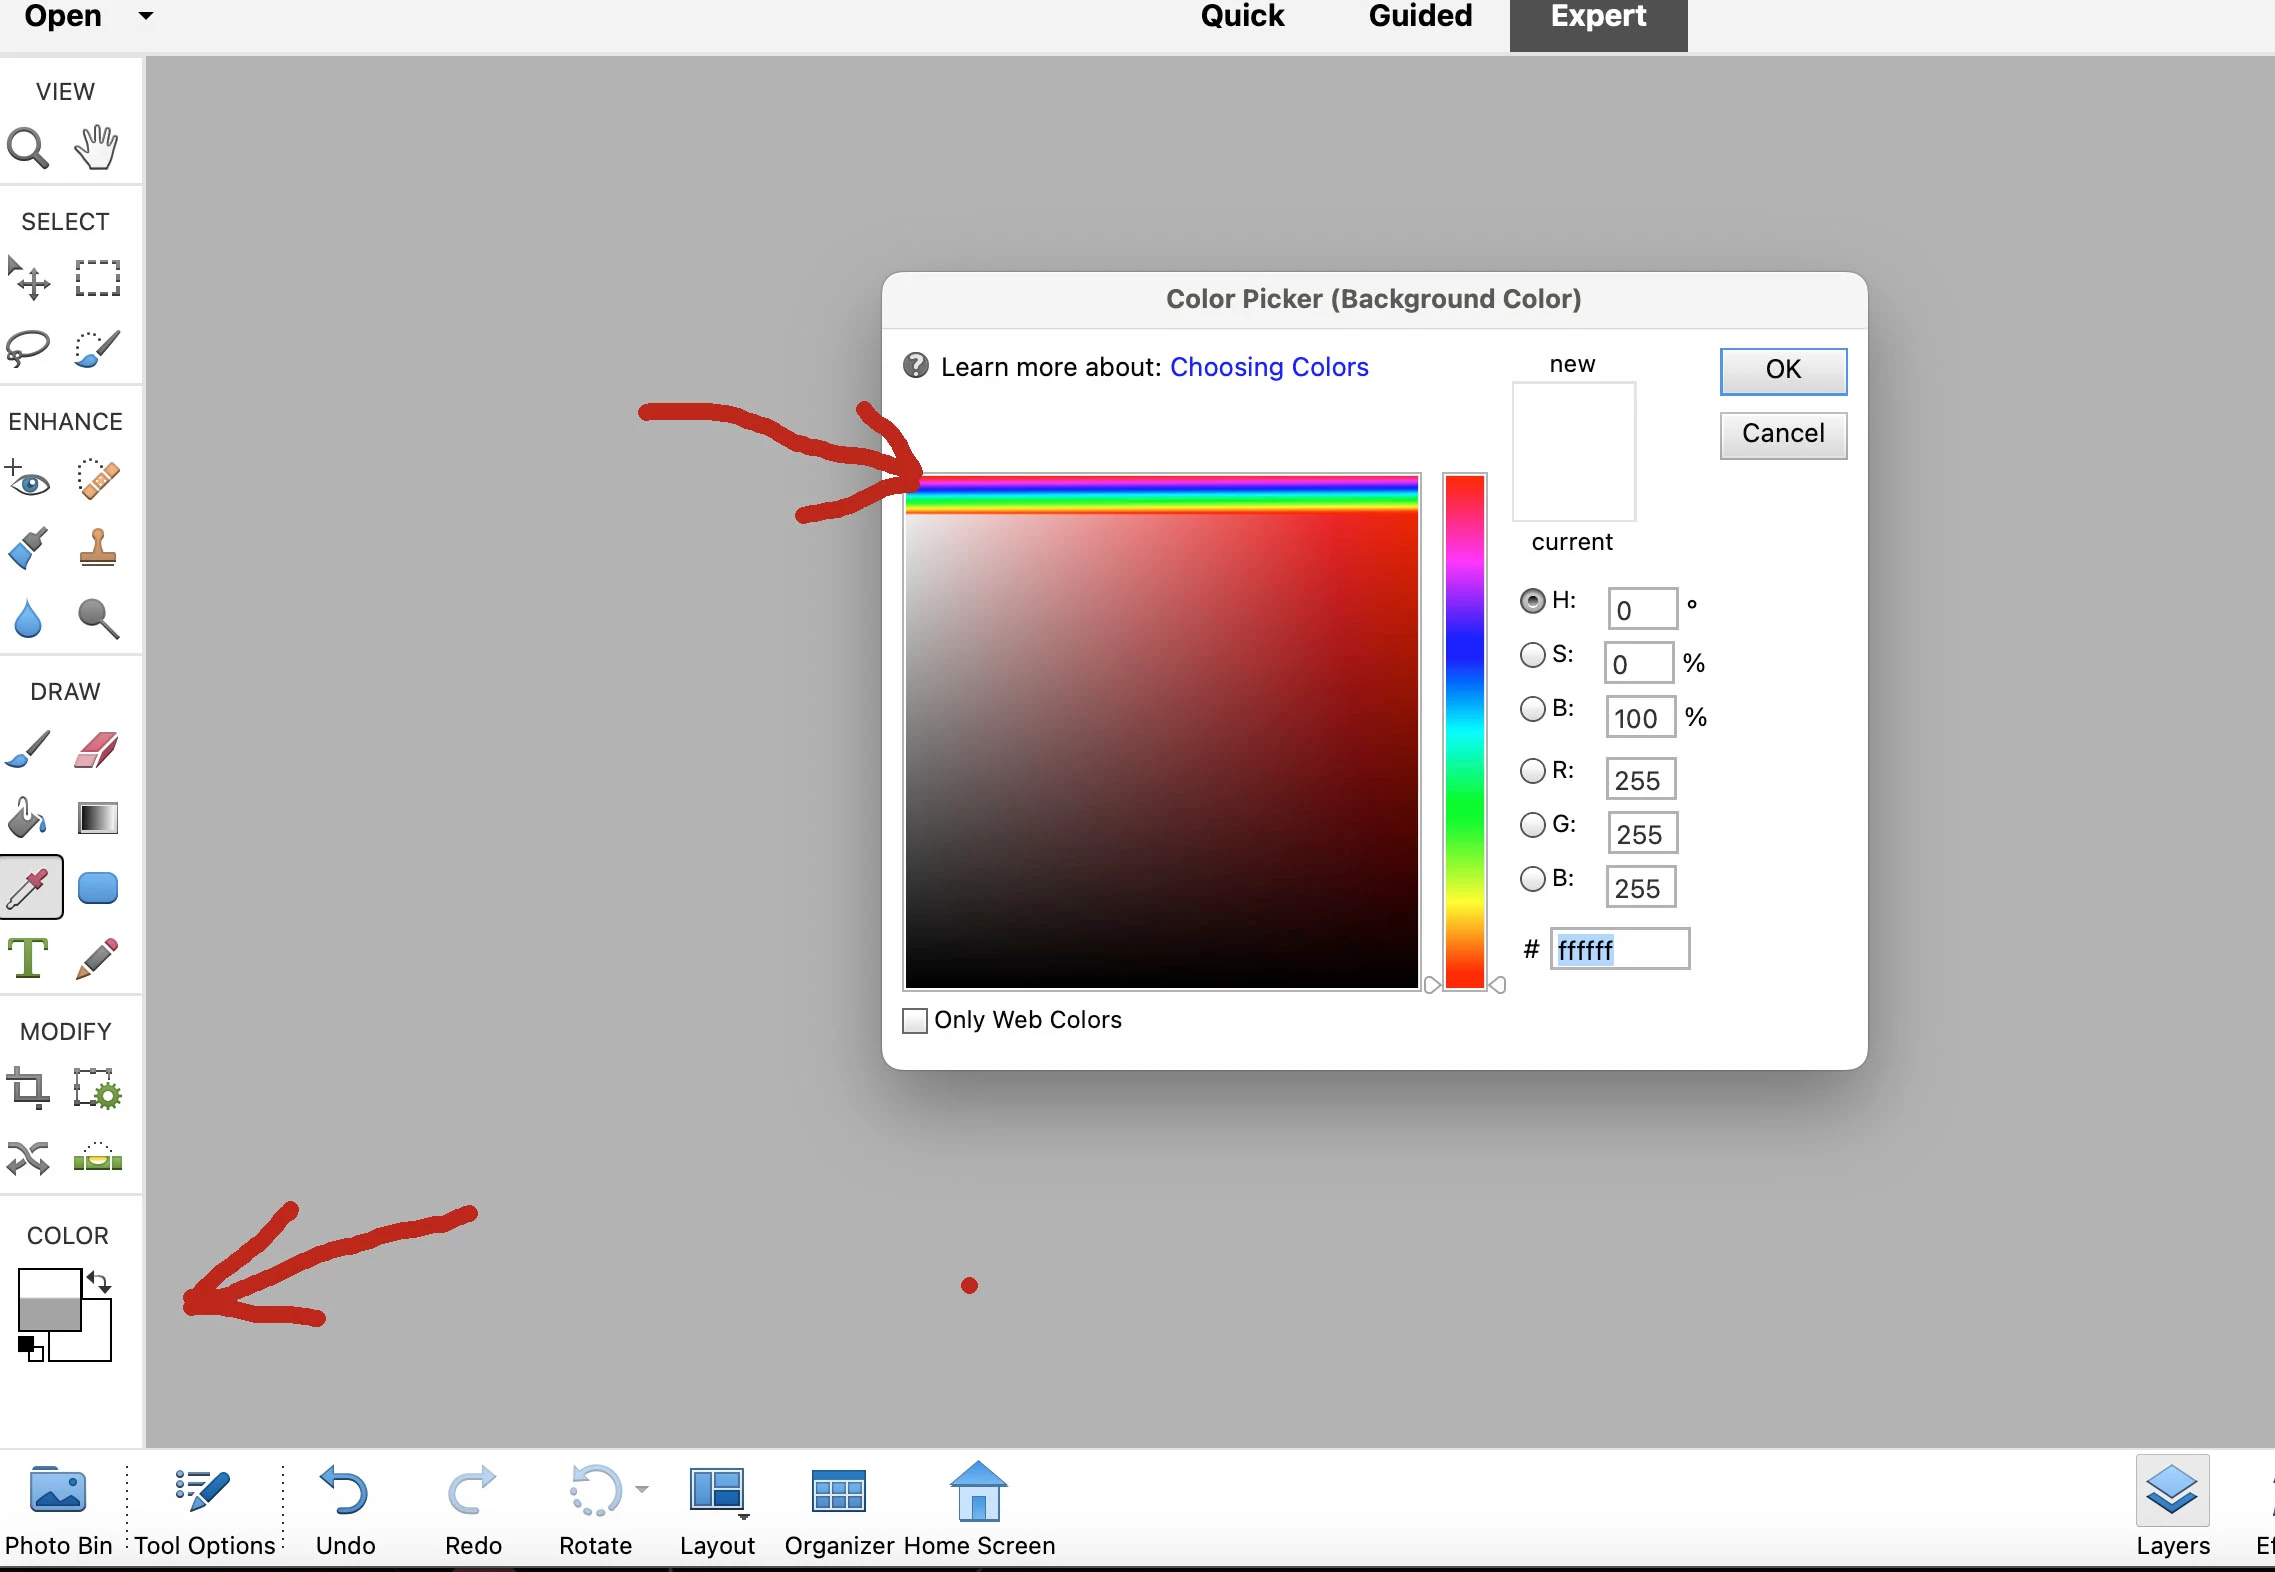Select the Rectangular Marquee tool
2275x1572 pixels.
click(x=97, y=278)
